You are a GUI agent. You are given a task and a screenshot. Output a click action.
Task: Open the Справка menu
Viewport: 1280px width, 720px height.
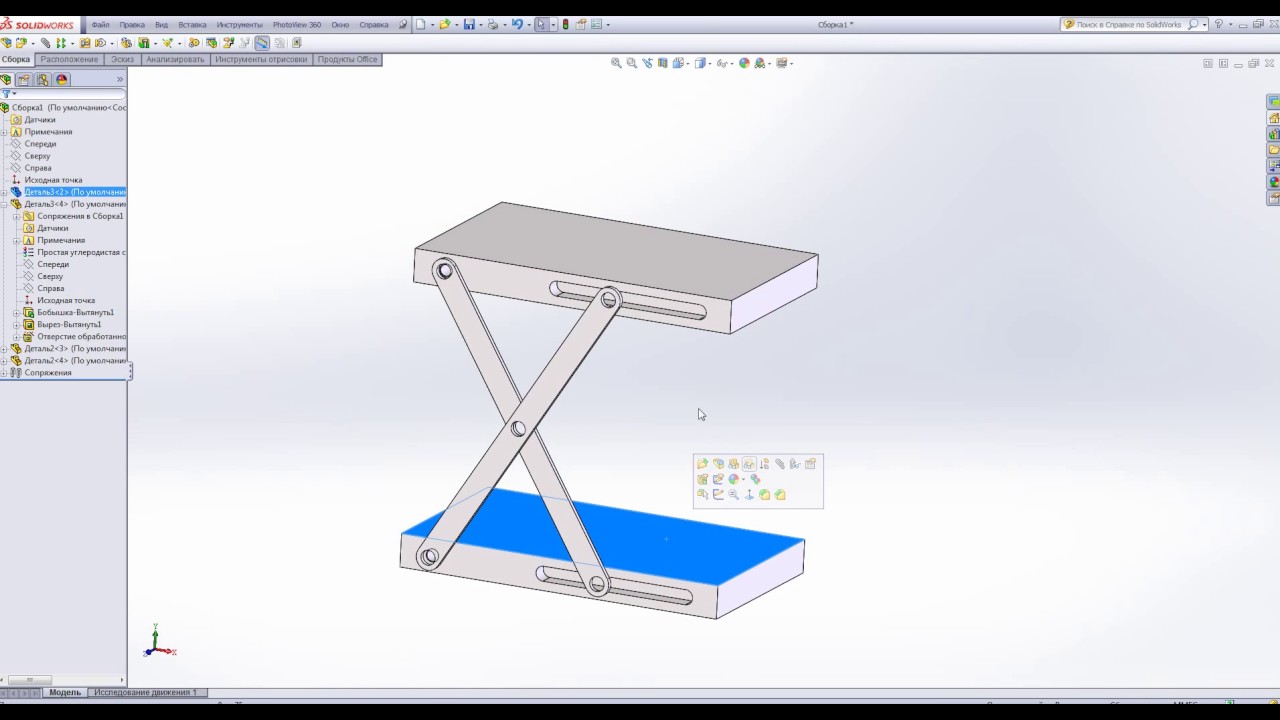374,24
